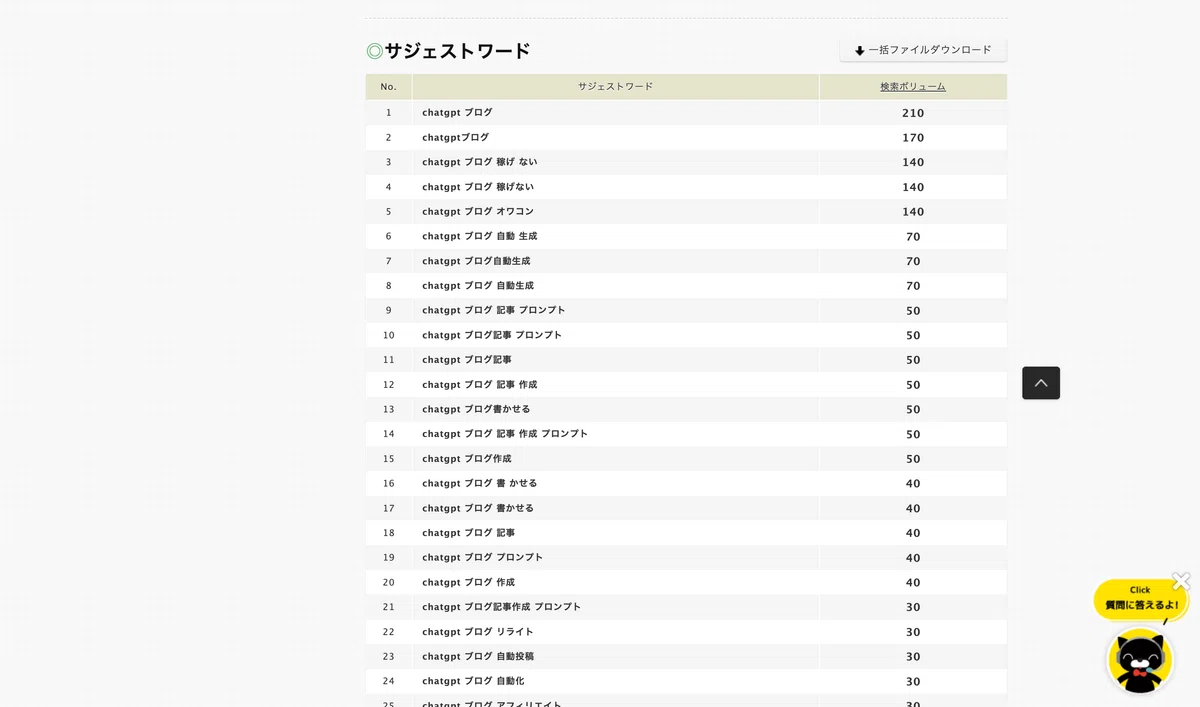Select "chatgpt ブログ 自動生成" keyword in row 8

point(478,285)
